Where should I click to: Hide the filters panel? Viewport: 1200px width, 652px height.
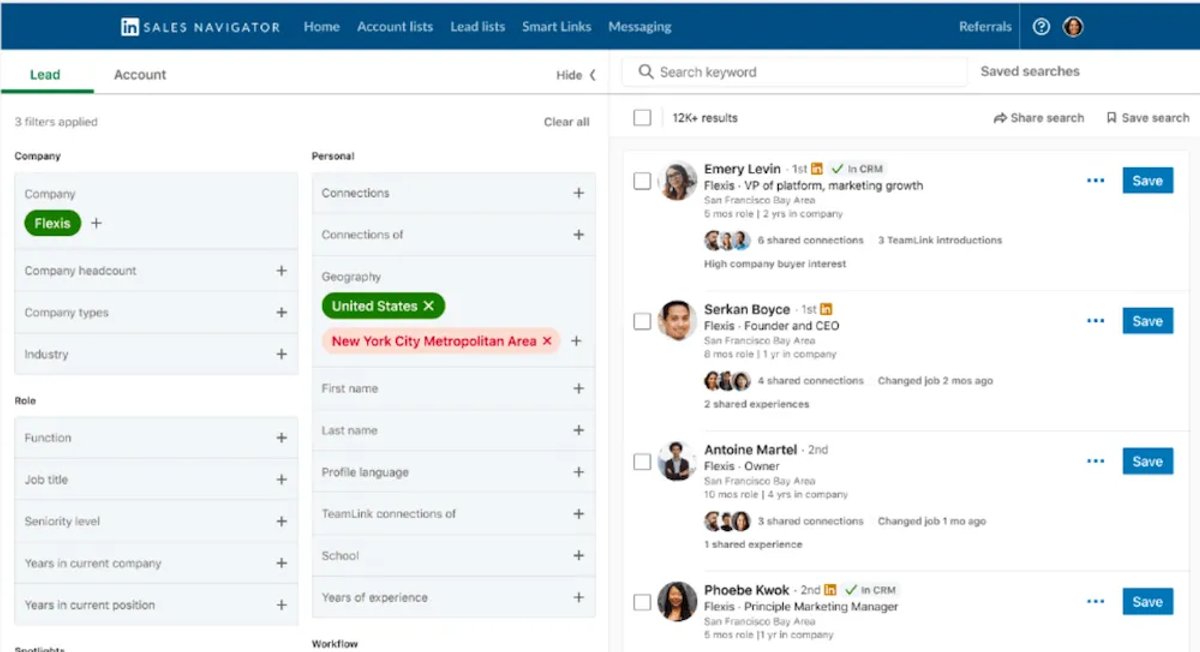pos(576,75)
